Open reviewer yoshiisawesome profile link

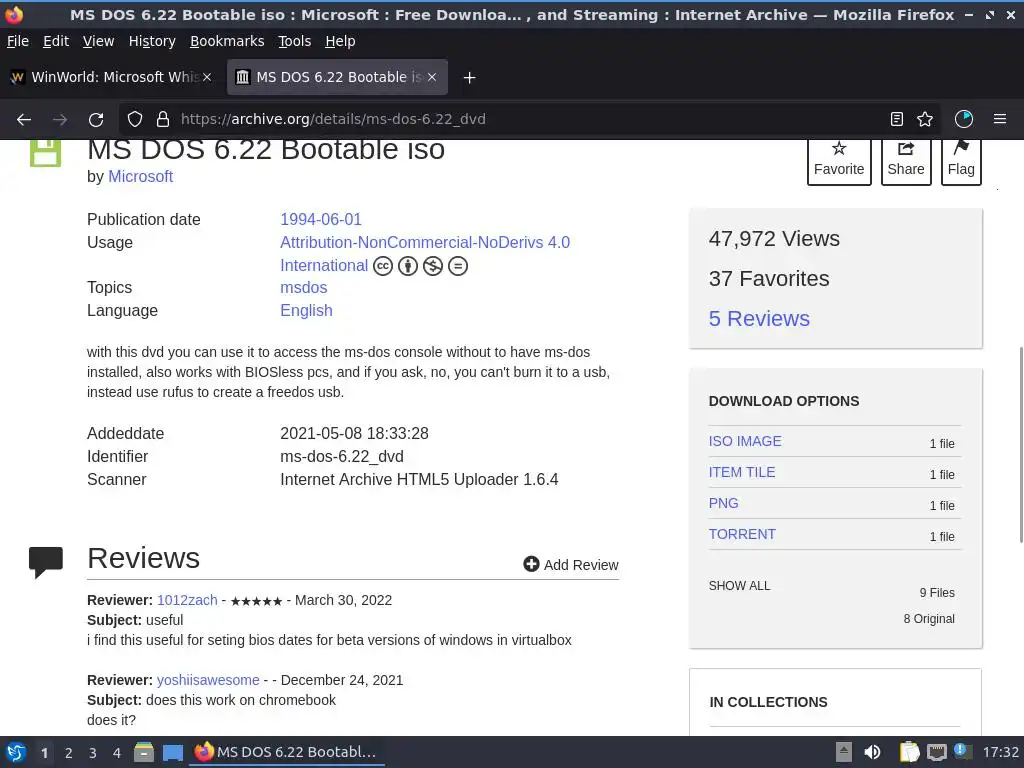208,680
